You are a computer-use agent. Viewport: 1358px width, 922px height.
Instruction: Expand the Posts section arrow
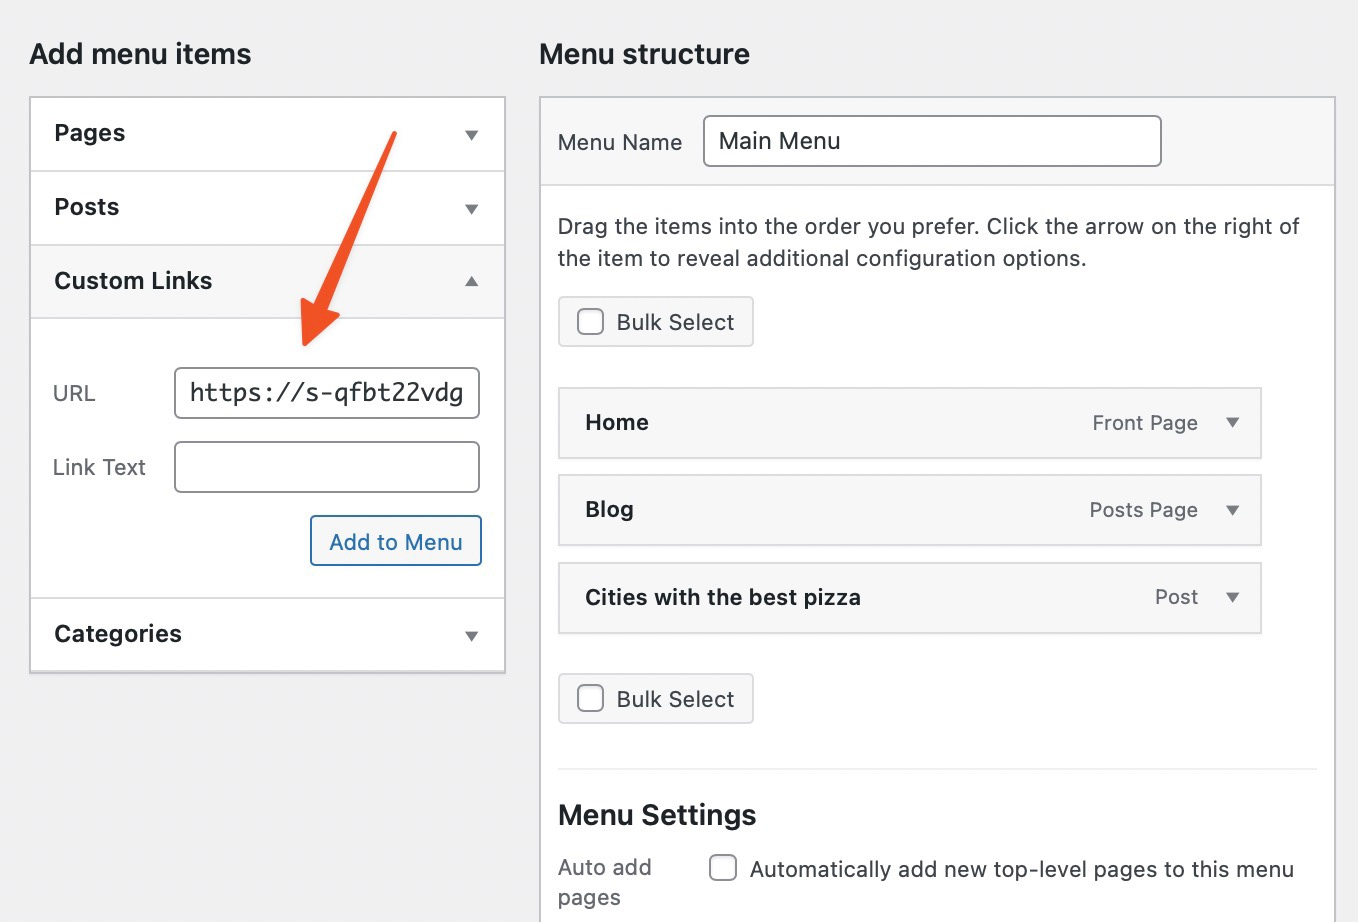coord(471,209)
